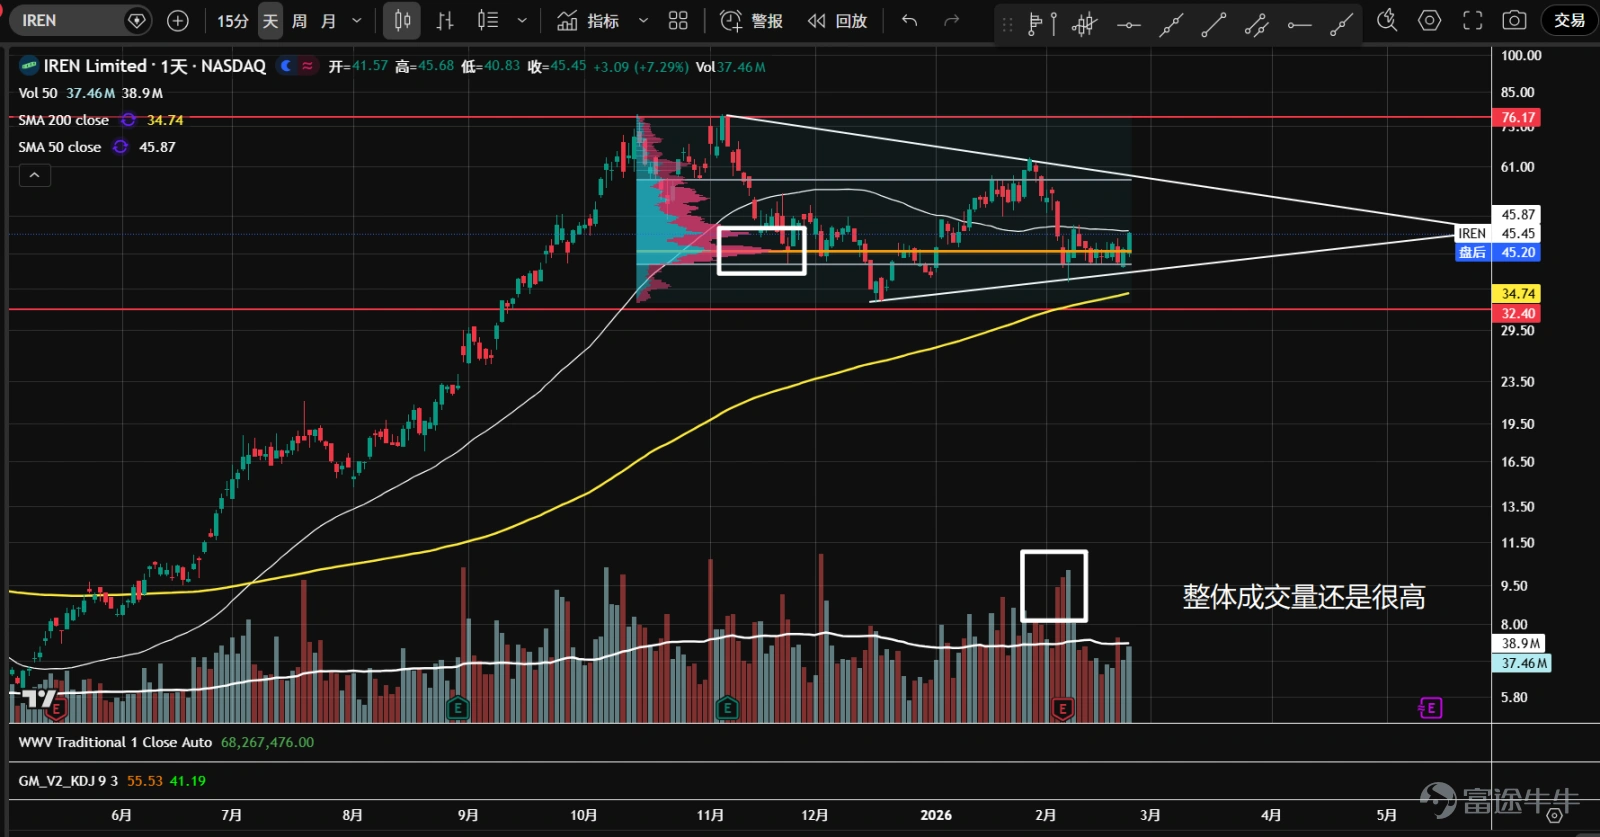Select the candlestick chart style icon
This screenshot has height=837, width=1600.
tap(402, 20)
